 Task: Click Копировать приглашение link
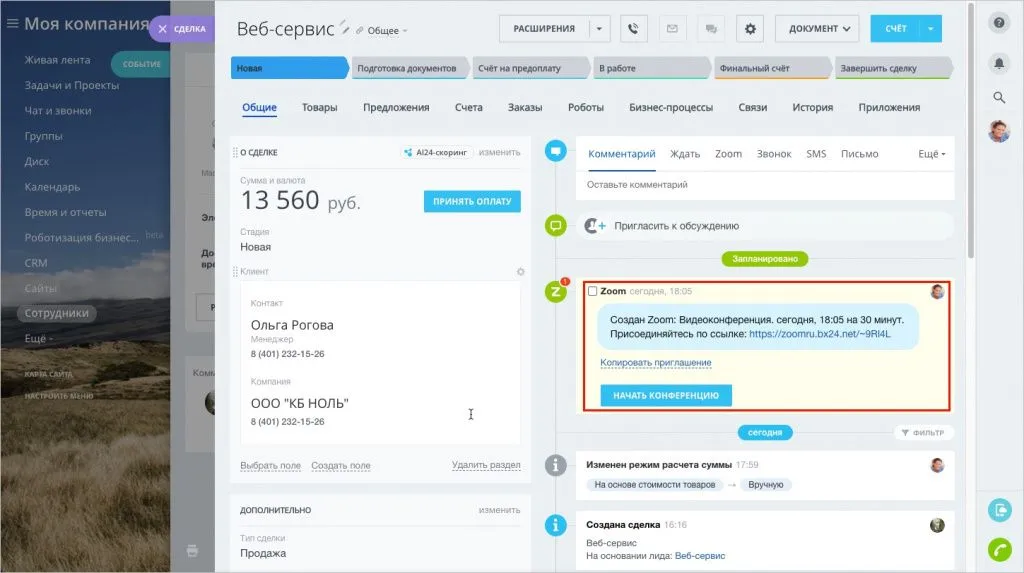point(655,362)
